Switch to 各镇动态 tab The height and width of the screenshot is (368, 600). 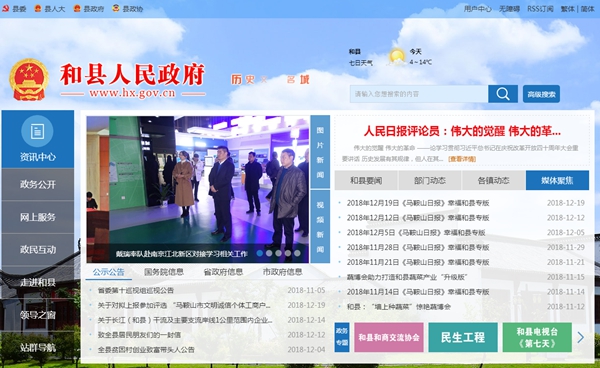[x=493, y=180]
